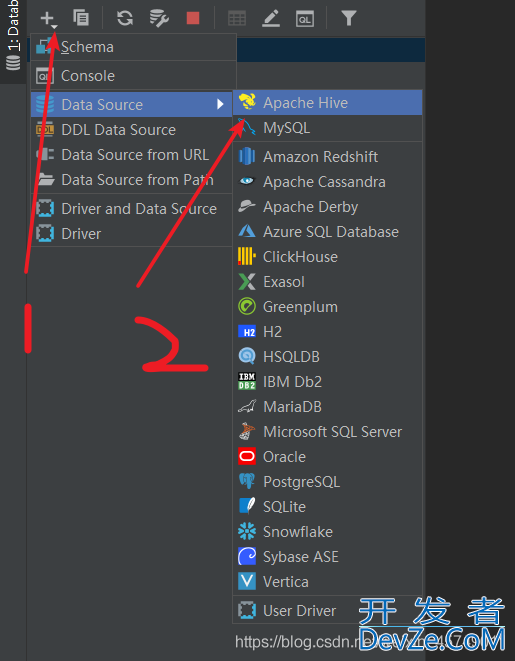Choose Data Source from Path
515x661 pixels.
click(x=132, y=180)
